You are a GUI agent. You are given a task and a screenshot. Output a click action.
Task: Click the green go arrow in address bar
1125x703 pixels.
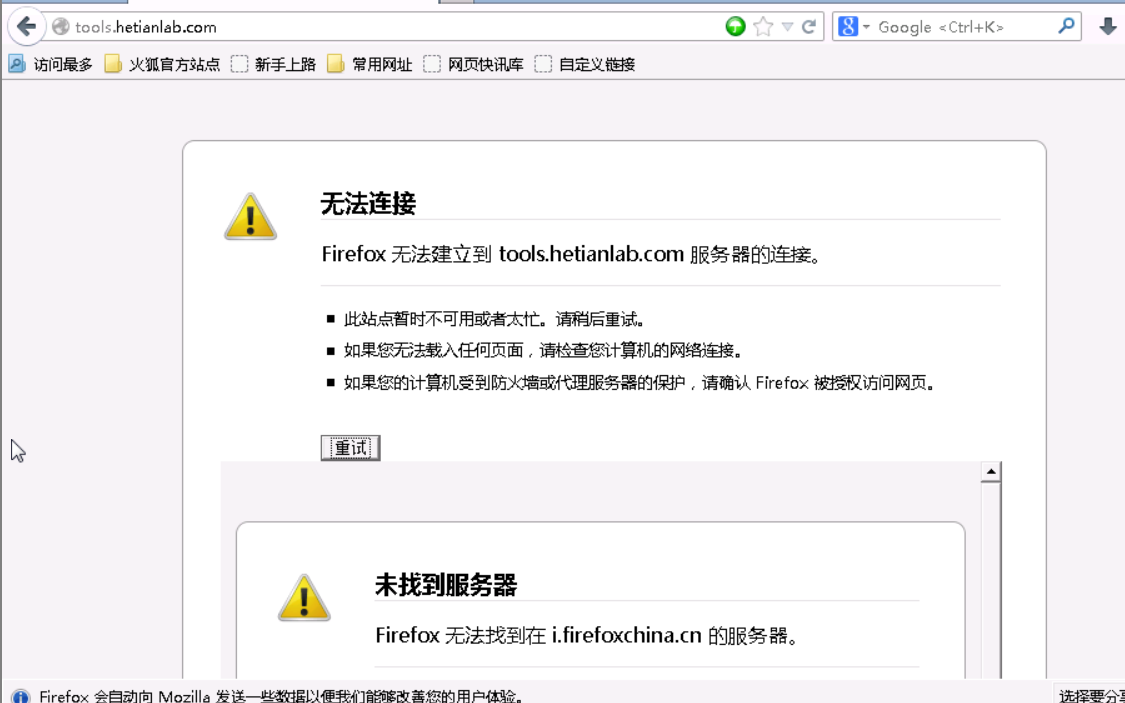(735, 27)
